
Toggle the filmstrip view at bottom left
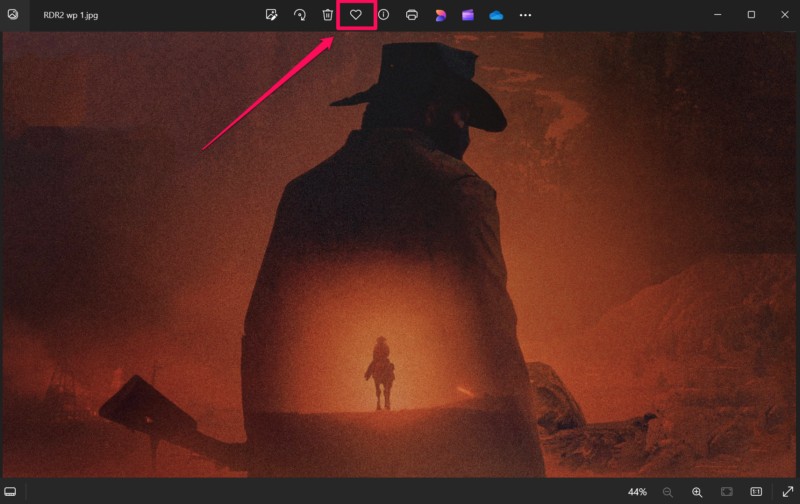point(10,492)
